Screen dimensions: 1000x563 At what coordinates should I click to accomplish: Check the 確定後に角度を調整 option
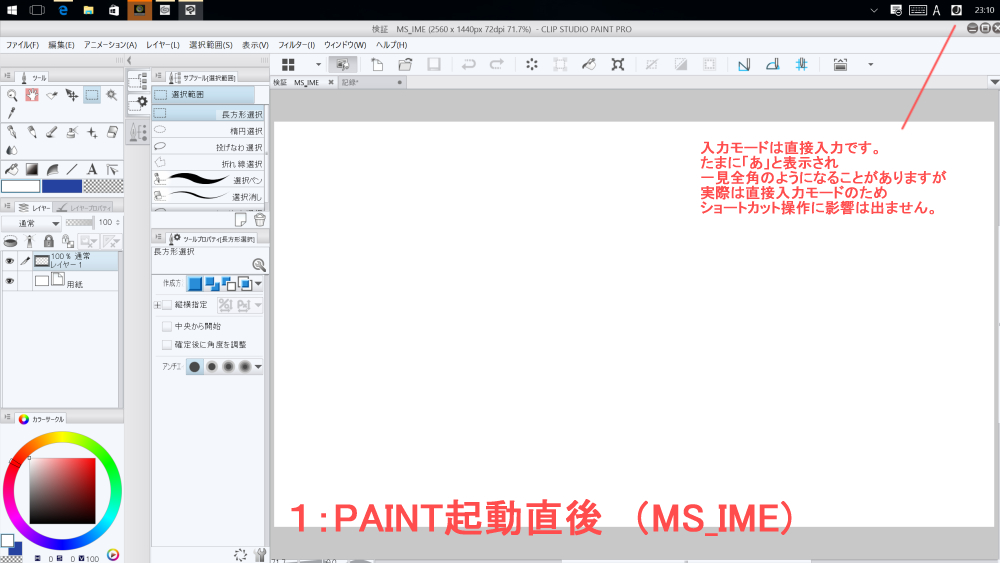click(x=167, y=344)
